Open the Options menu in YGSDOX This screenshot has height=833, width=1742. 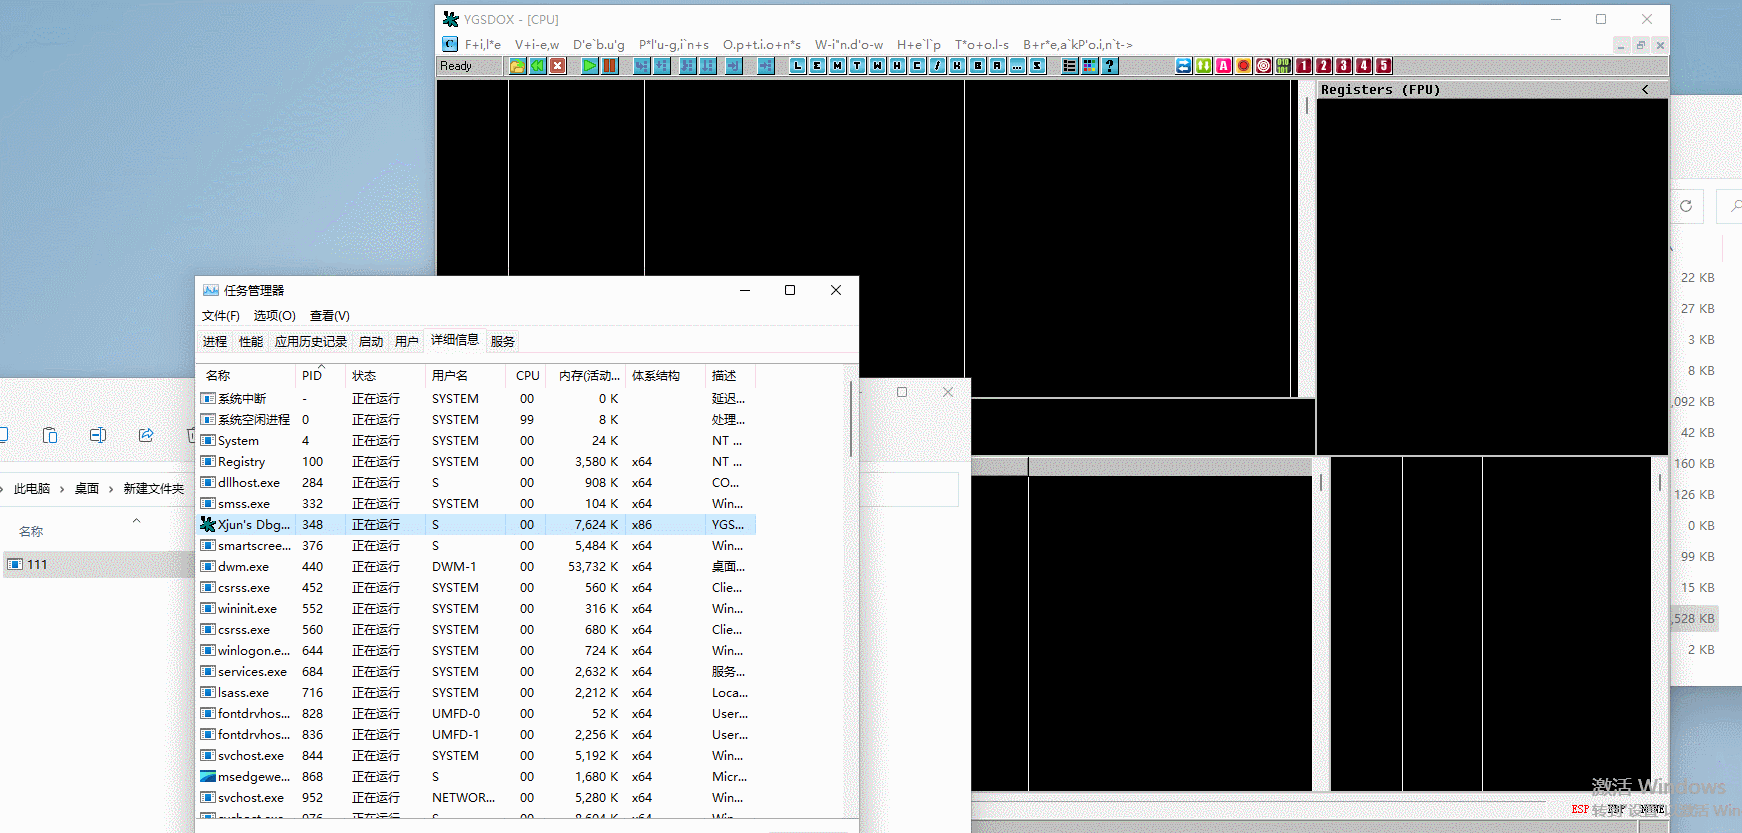pos(762,44)
